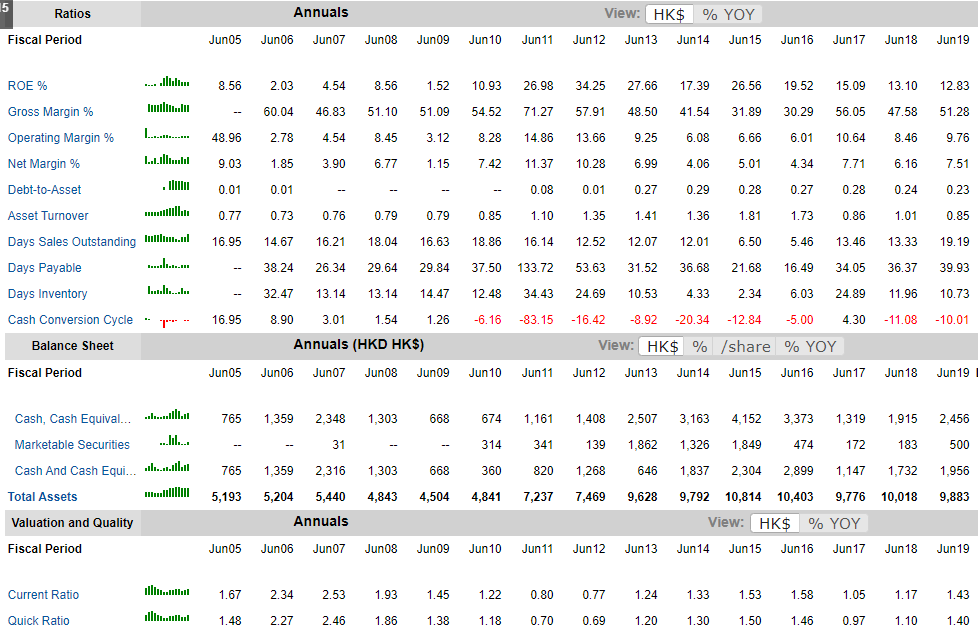Open the Days Payable link

point(44,268)
